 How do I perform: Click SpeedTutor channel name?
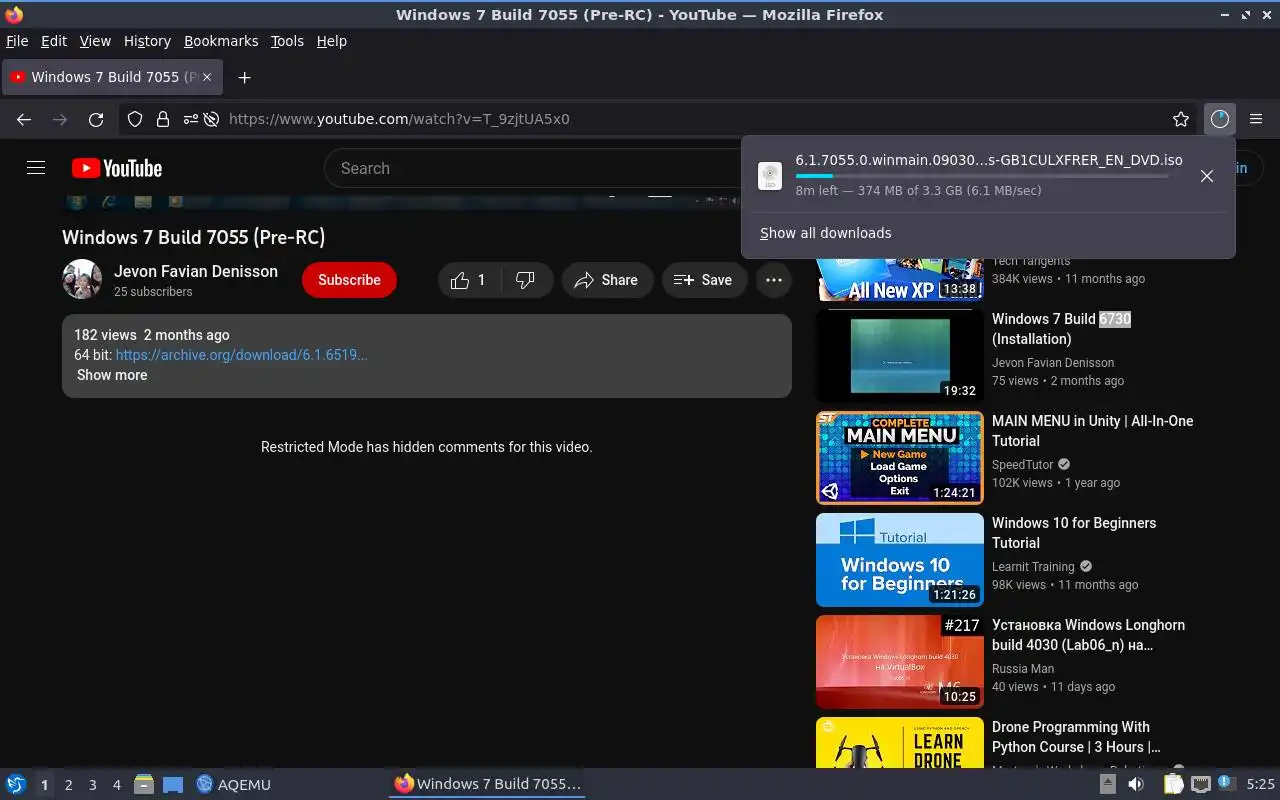(1024, 464)
